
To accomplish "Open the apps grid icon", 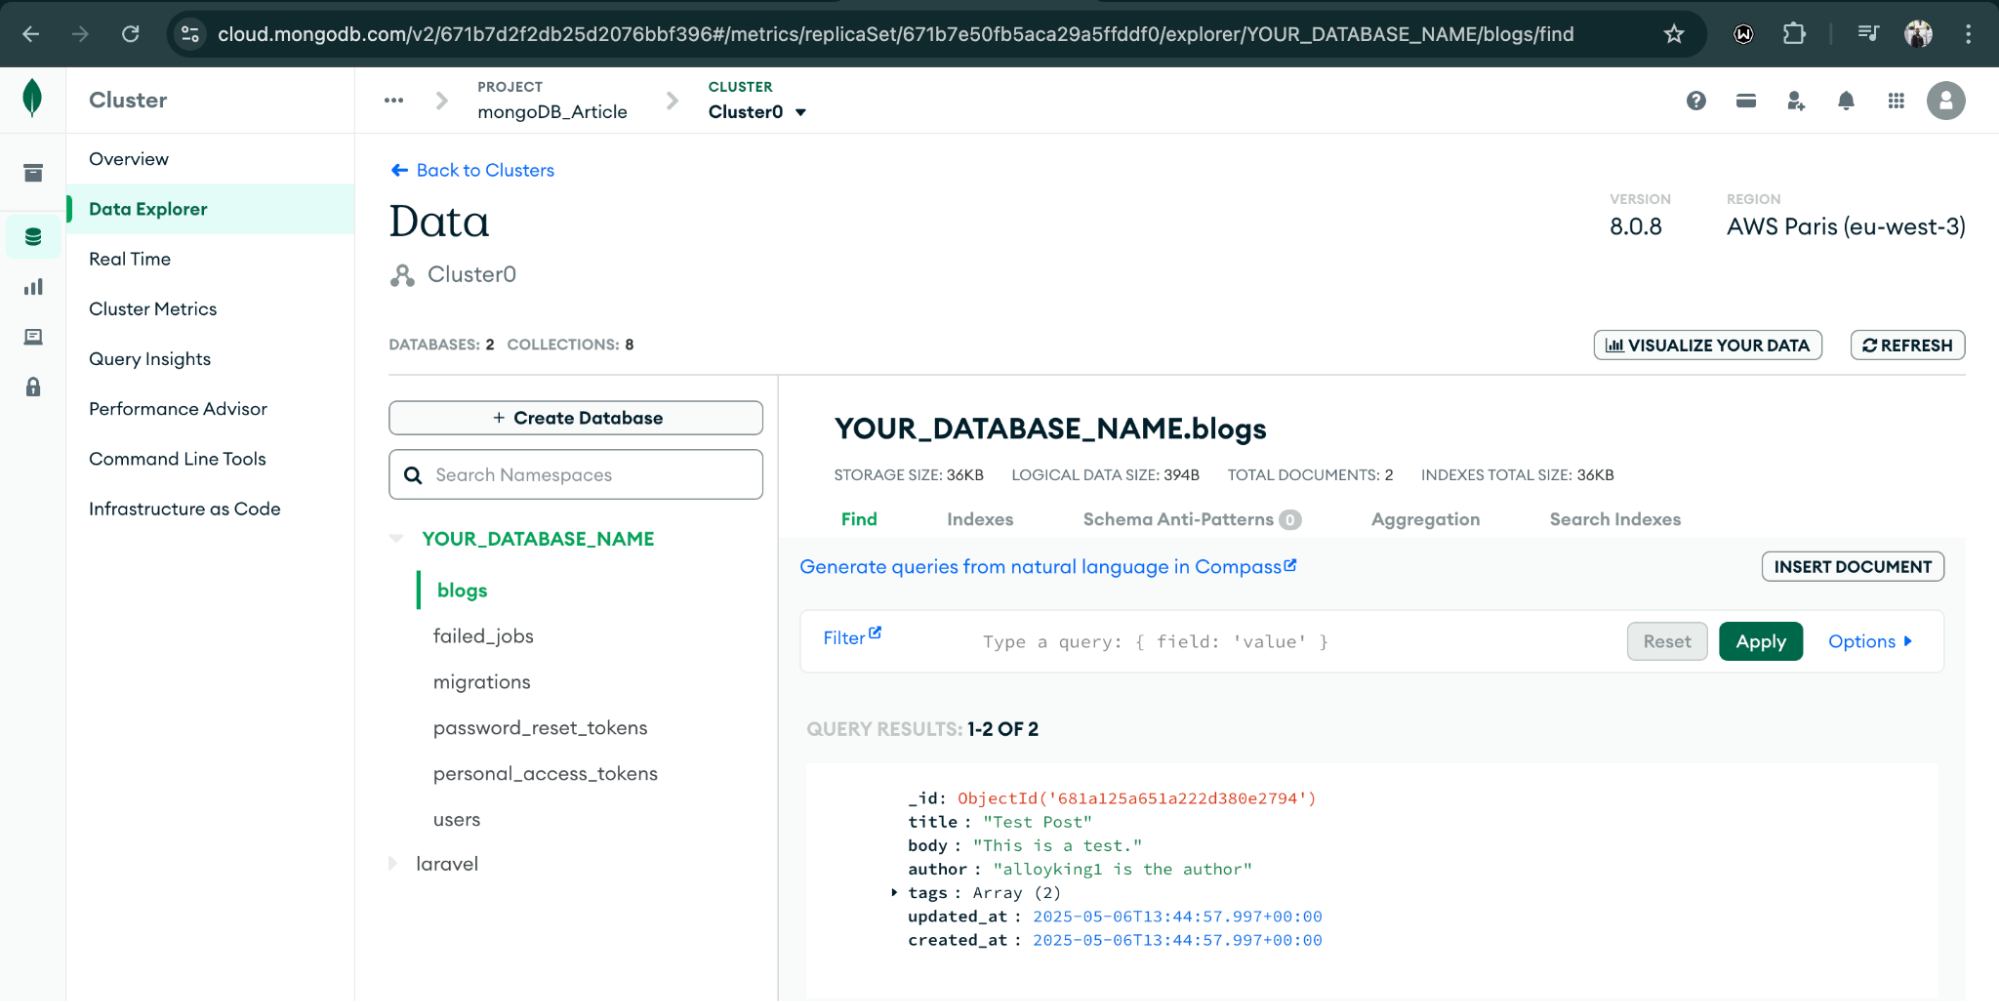I will click(1896, 100).
